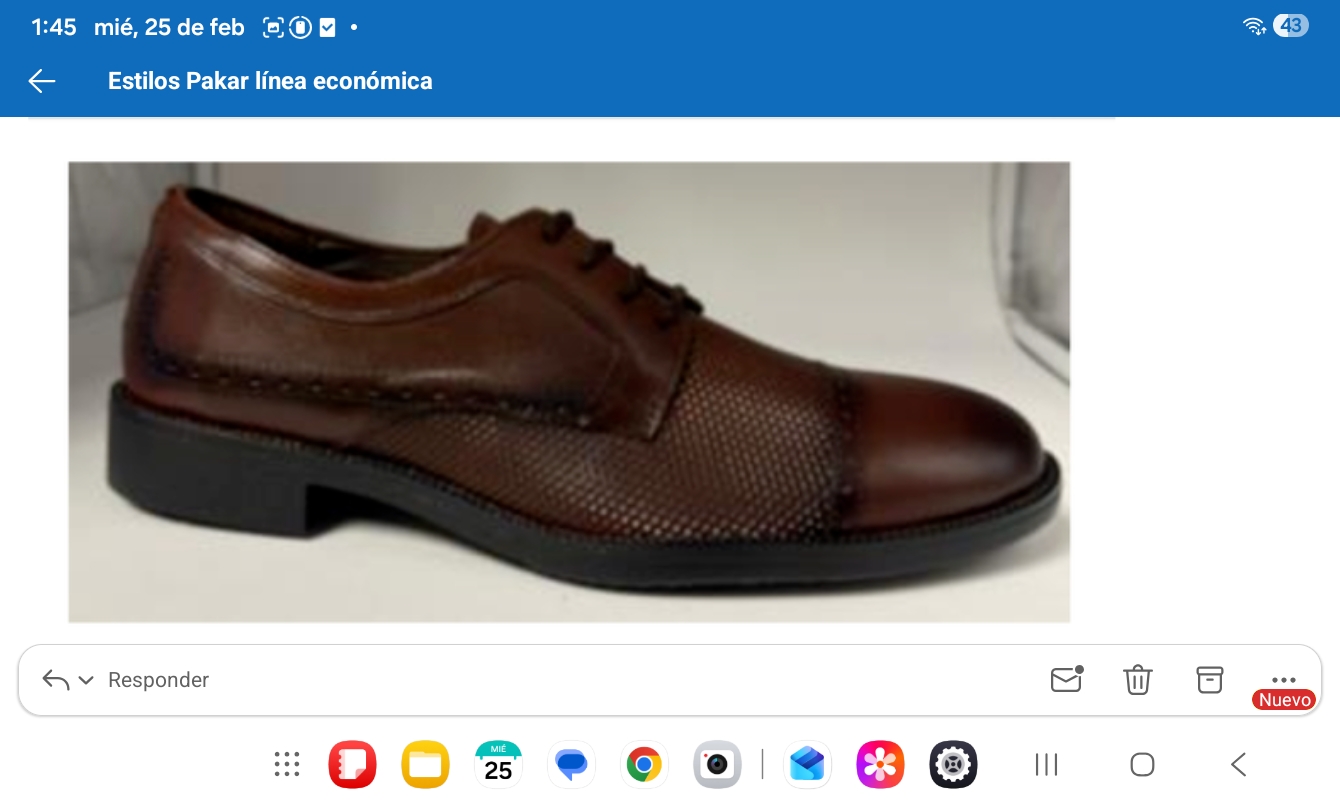Tap the email subject Estilos Pakar línea económica
The width and height of the screenshot is (1340, 800).
270,81
